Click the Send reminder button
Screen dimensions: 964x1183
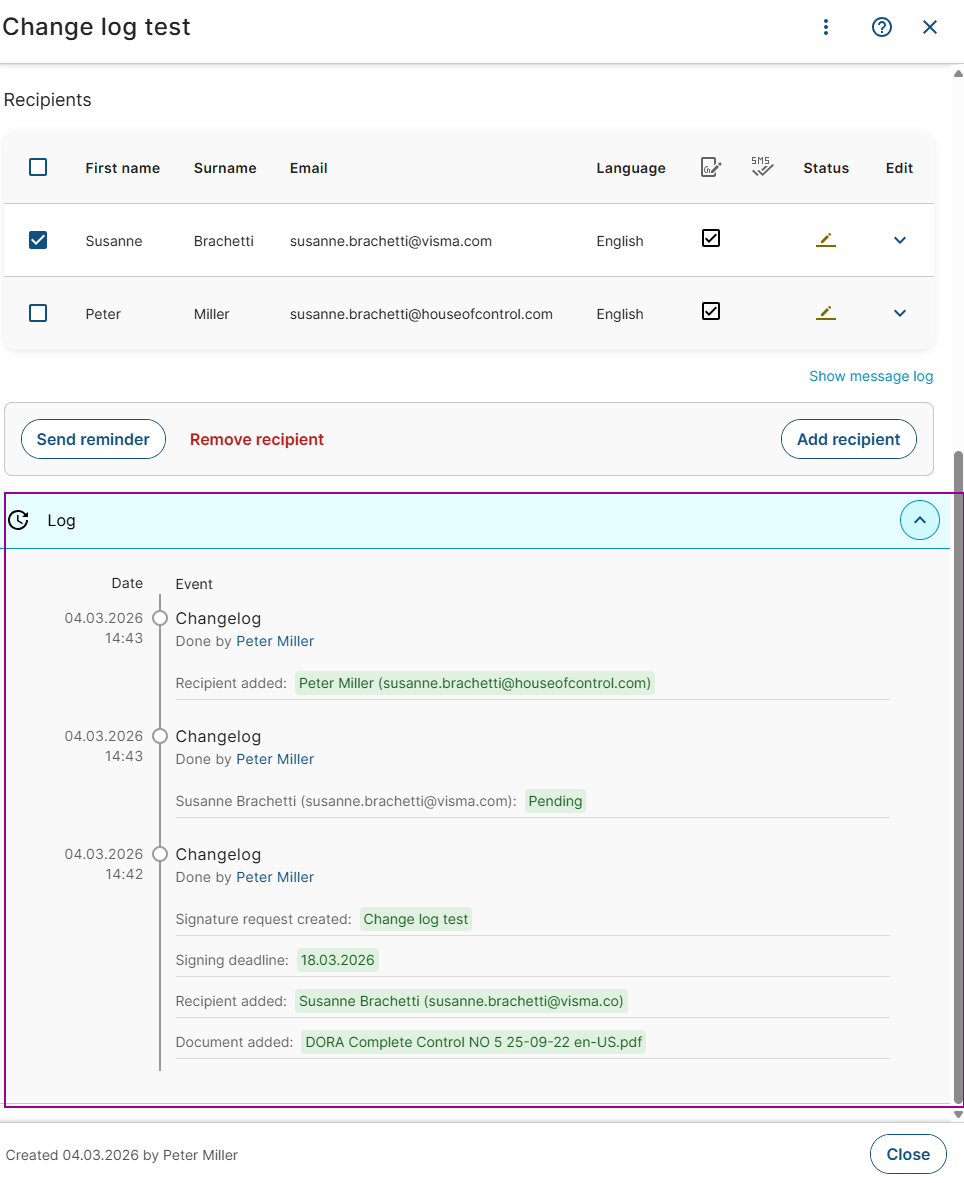93,439
